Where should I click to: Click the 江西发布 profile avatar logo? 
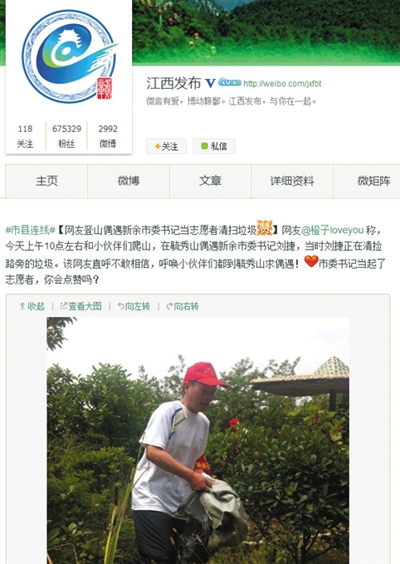69,56
